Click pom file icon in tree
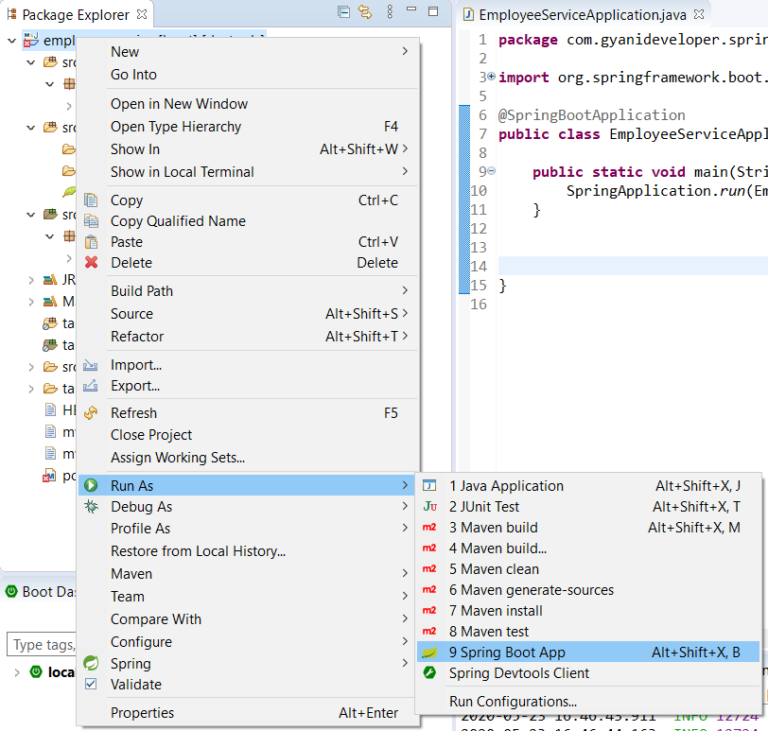This screenshot has height=731, width=768. [x=49, y=476]
